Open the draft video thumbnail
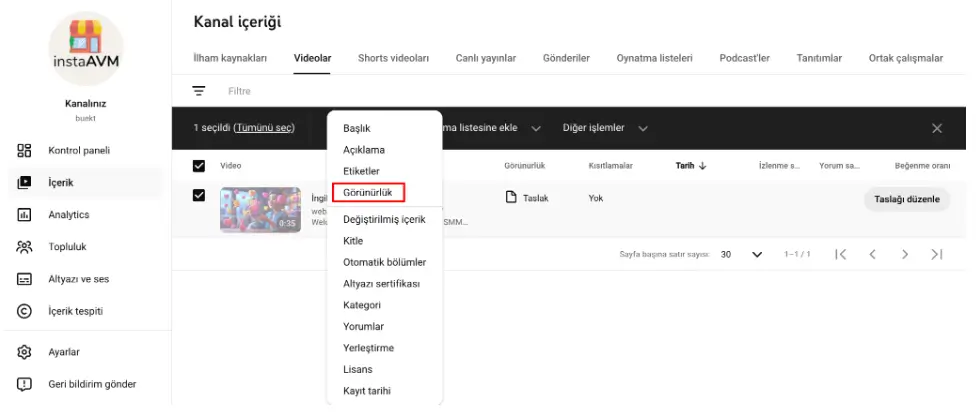This screenshot has height=420, width=976. pyautogui.click(x=260, y=210)
